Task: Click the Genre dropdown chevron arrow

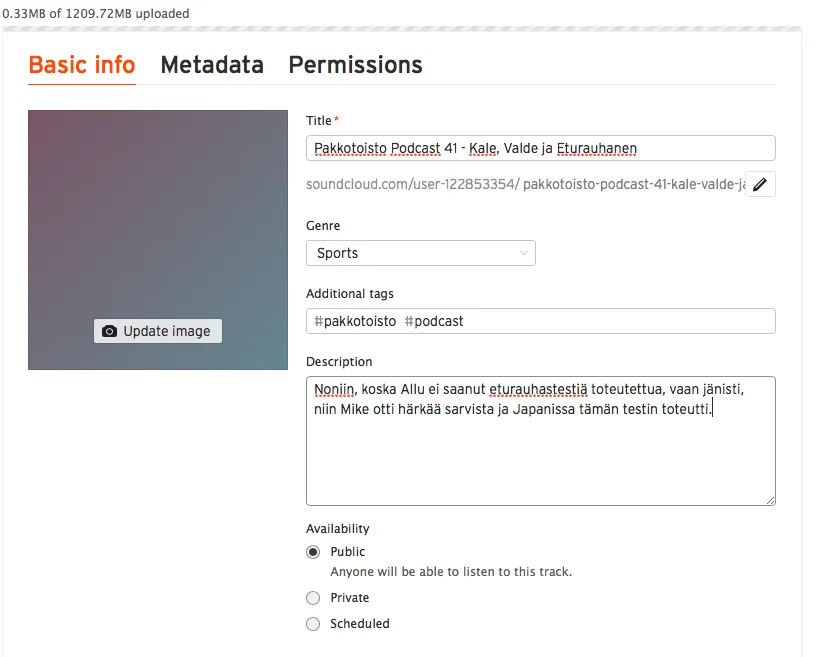Action: 524,253
